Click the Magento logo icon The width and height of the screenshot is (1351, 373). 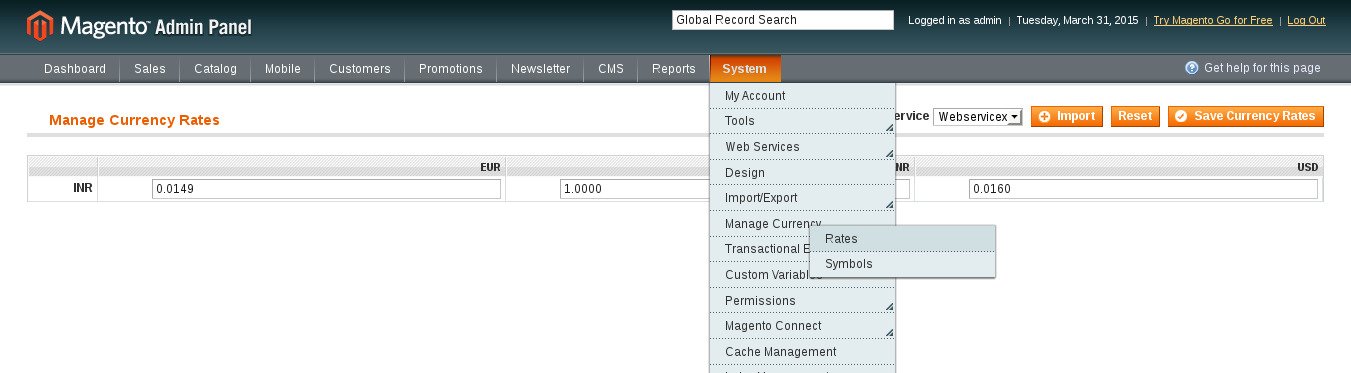tap(40, 25)
